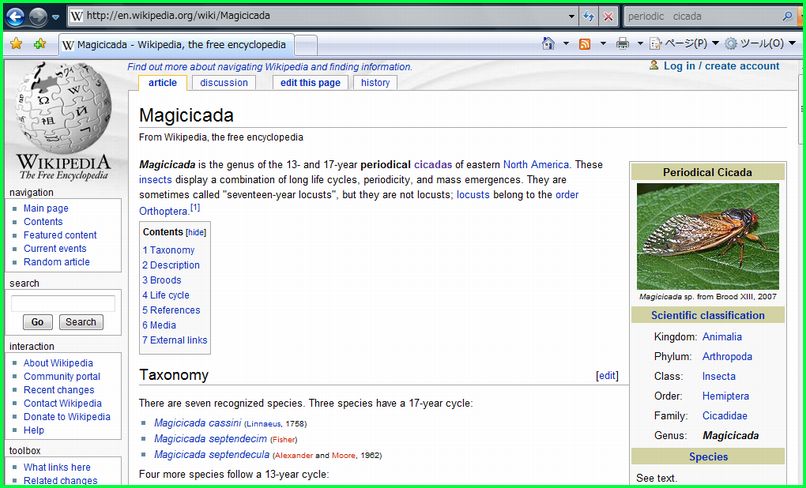Click the [1] footnote reference
The width and height of the screenshot is (806, 488).
(x=195, y=208)
